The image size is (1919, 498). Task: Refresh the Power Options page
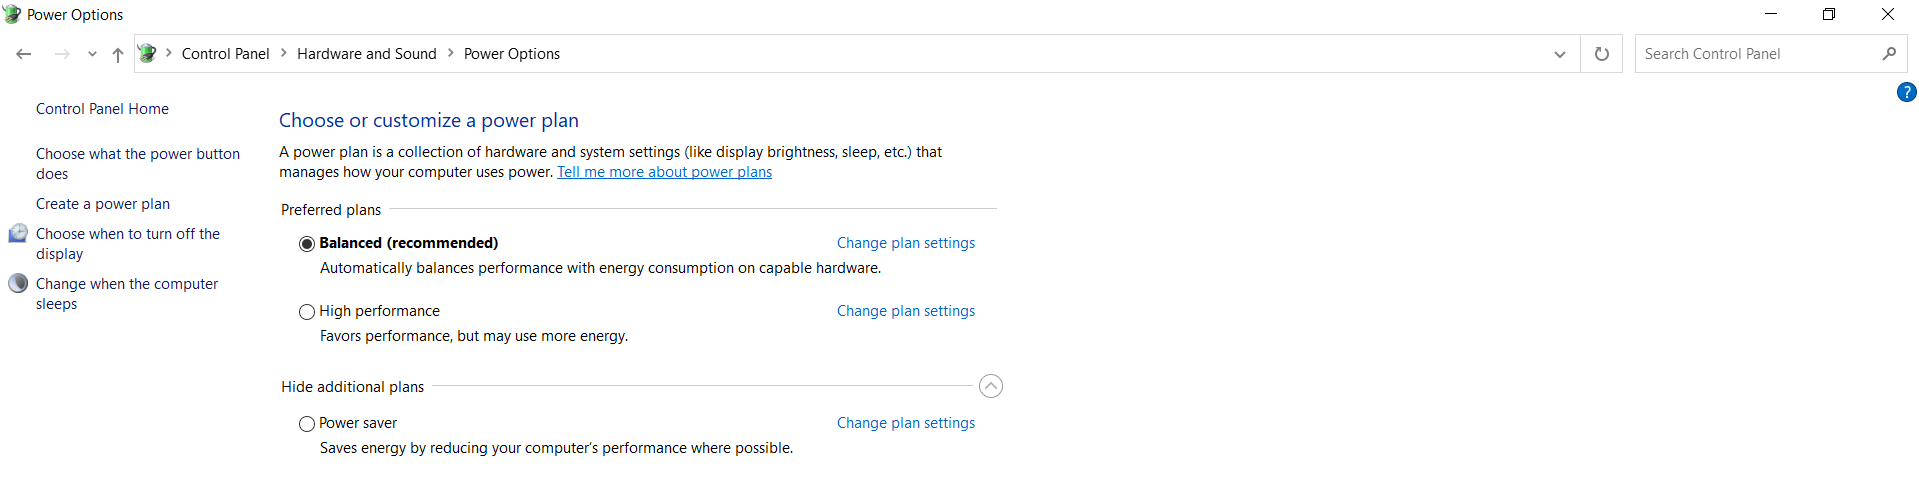pyautogui.click(x=1601, y=54)
